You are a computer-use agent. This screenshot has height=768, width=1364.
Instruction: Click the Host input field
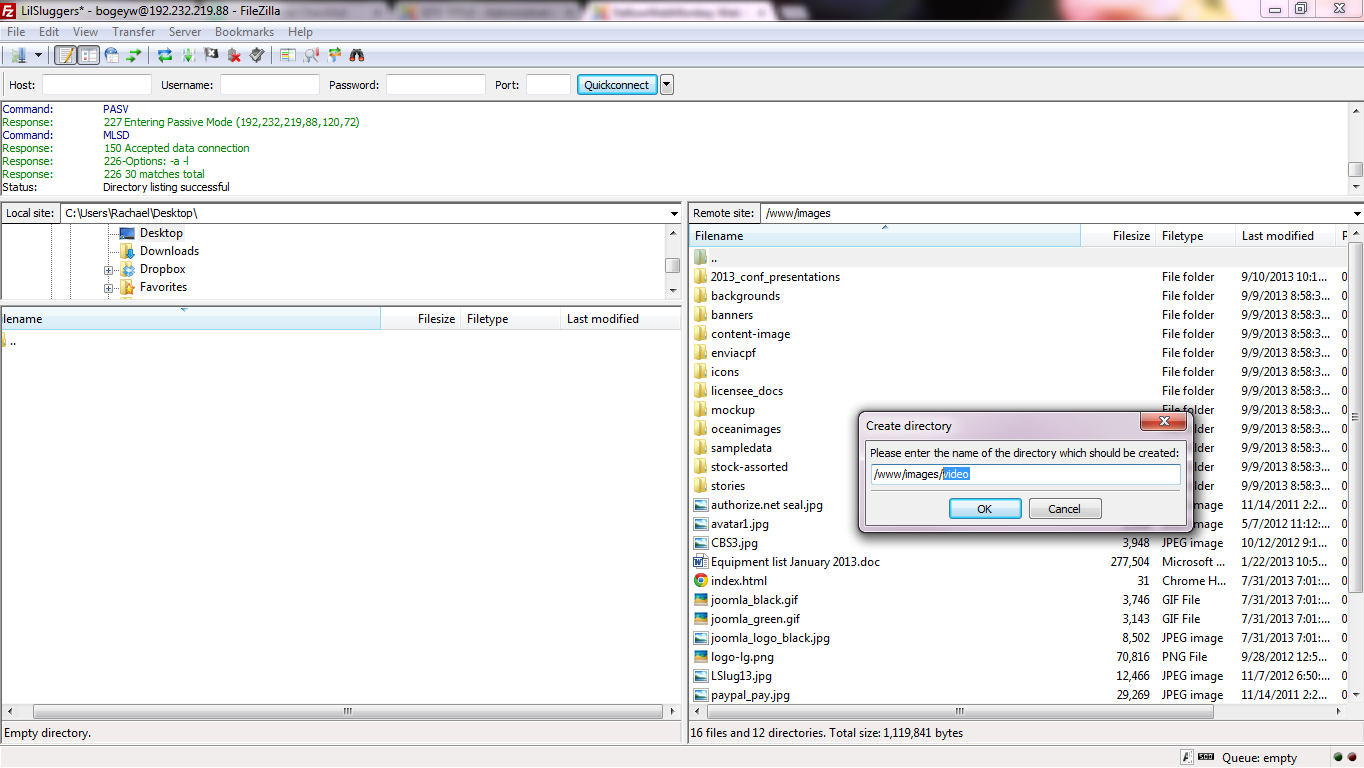click(97, 85)
